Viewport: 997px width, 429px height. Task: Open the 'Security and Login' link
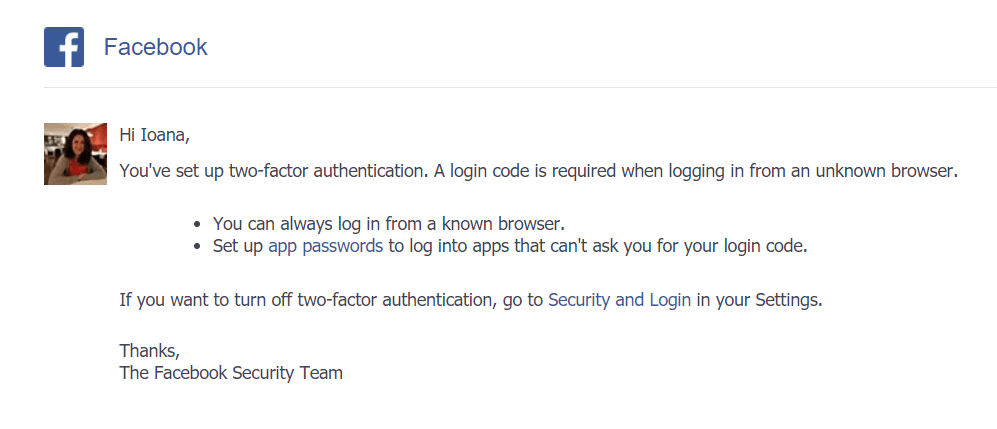tap(619, 299)
